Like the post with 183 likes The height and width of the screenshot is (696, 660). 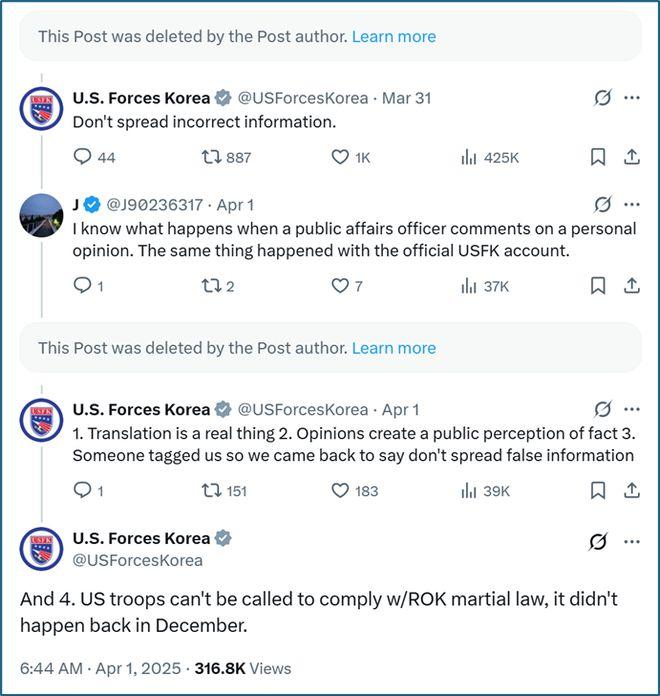click(340, 490)
